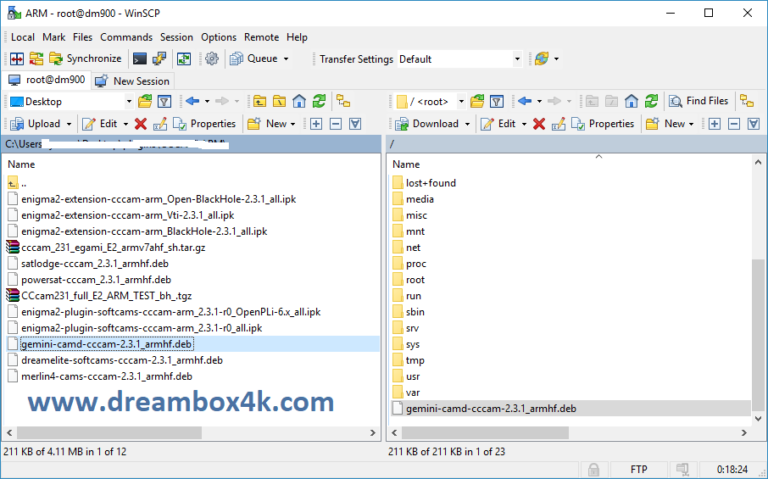Go to local root directory icon
This screenshot has height=479, width=768.
[279, 101]
